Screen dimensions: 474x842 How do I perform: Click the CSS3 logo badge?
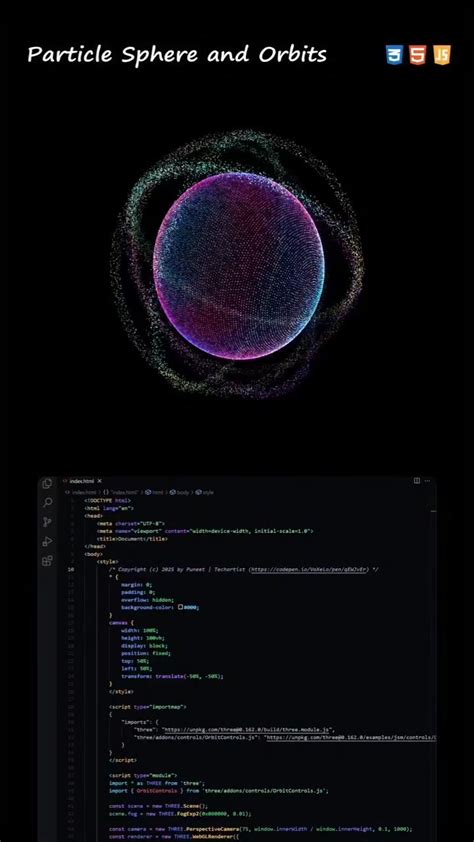(x=394, y=55)
